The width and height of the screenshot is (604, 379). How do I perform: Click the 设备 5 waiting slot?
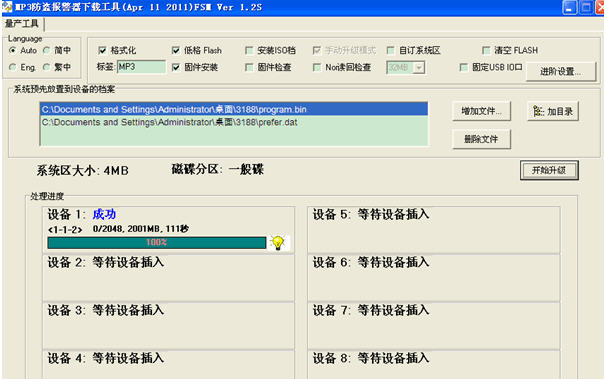(x=434, y=230)
